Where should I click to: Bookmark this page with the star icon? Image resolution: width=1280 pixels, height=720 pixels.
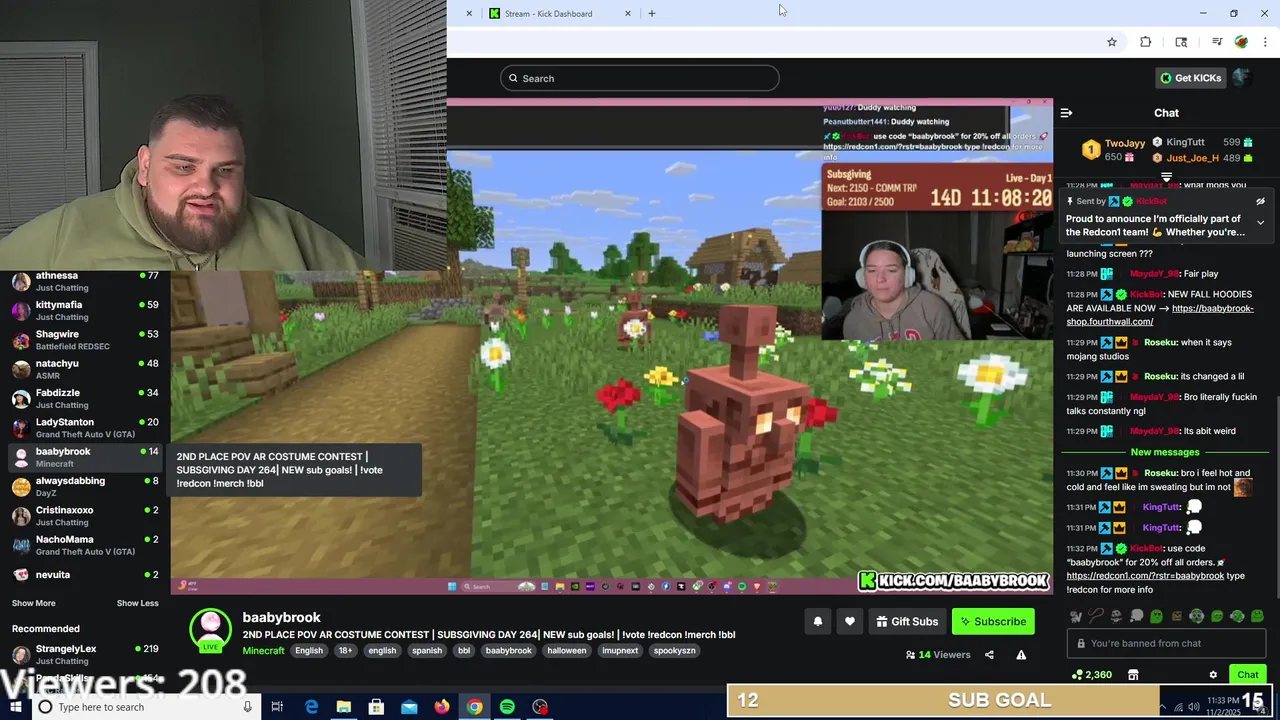[1111, 42]
